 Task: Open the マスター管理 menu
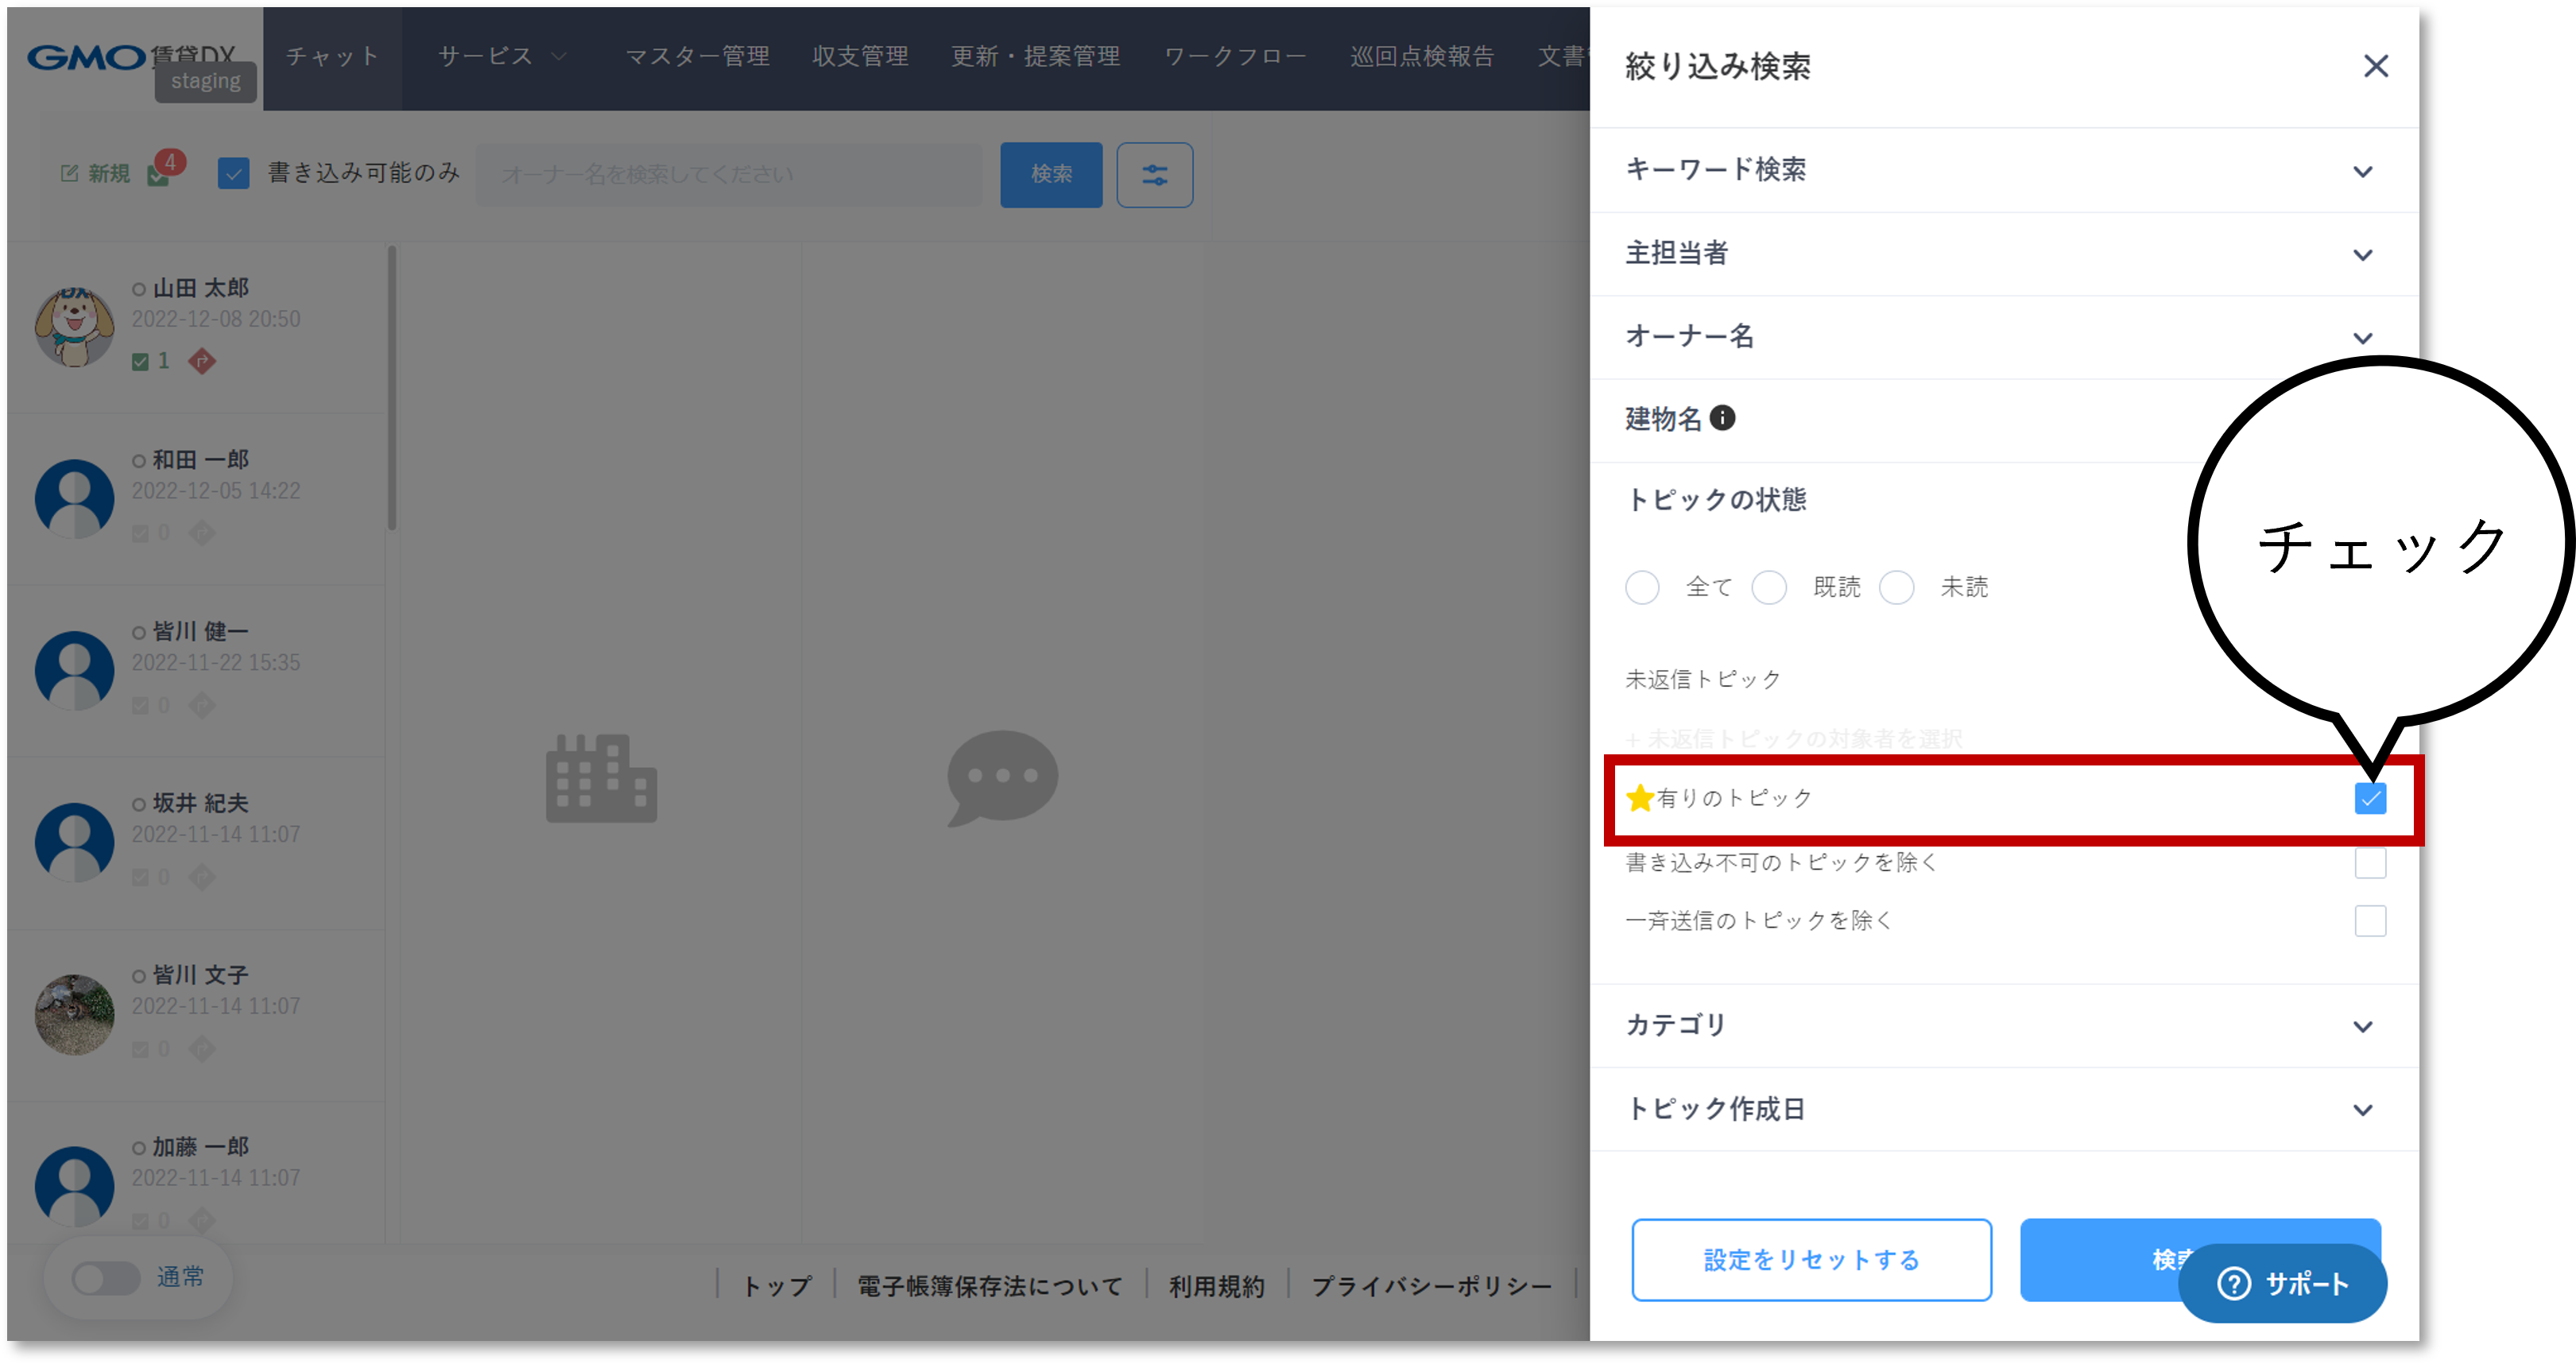point(697,57)
